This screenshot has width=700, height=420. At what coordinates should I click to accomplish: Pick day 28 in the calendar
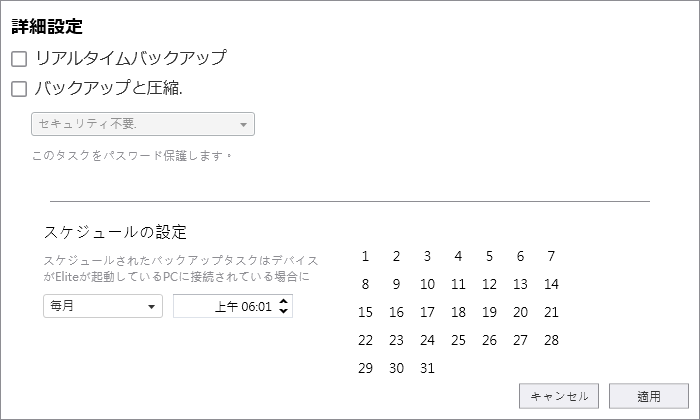tap(551, 341)
